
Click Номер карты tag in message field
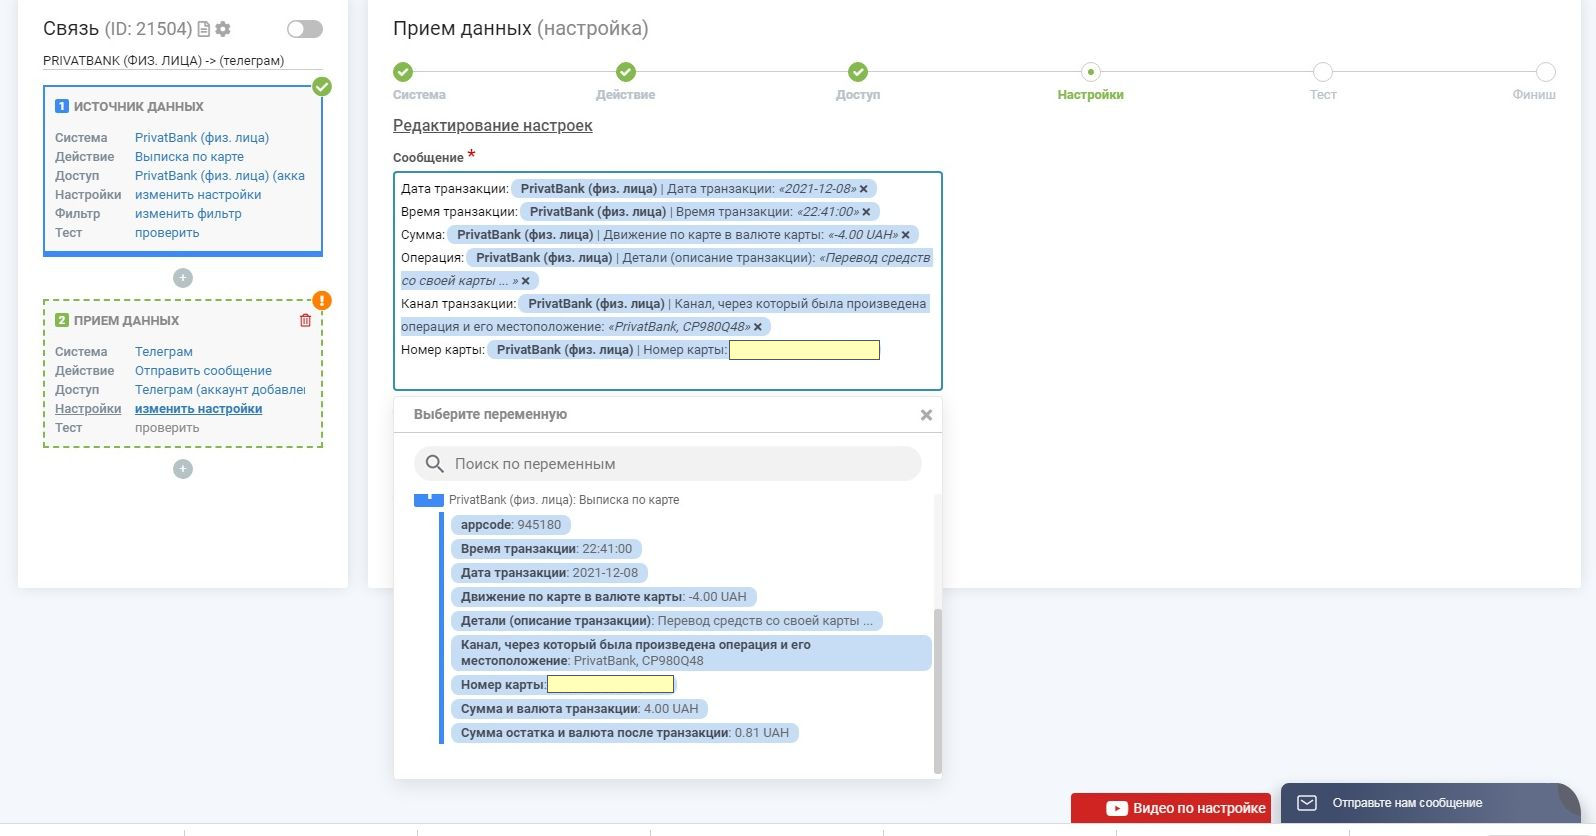(x=684, y=350)
